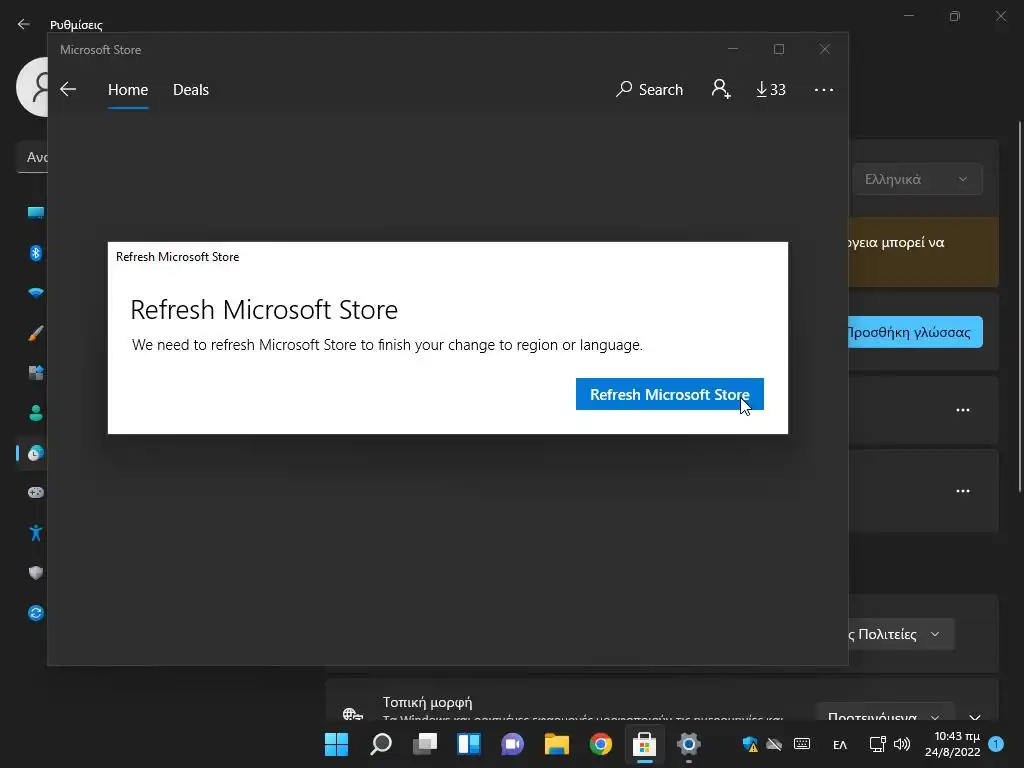
Task: Open clock and date in taskbar
Action: (953, 744)
